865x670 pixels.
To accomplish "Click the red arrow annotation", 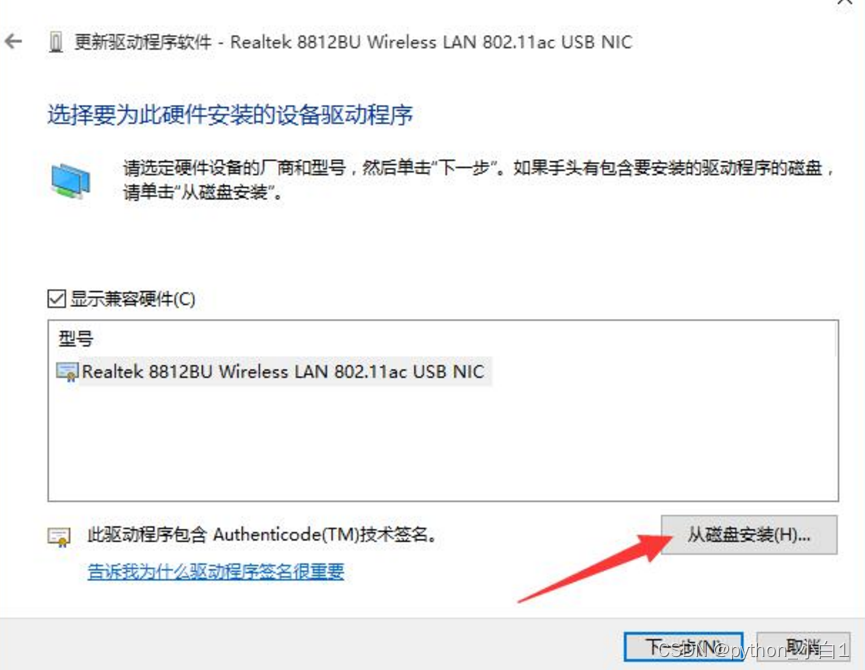I will point(595,568).
